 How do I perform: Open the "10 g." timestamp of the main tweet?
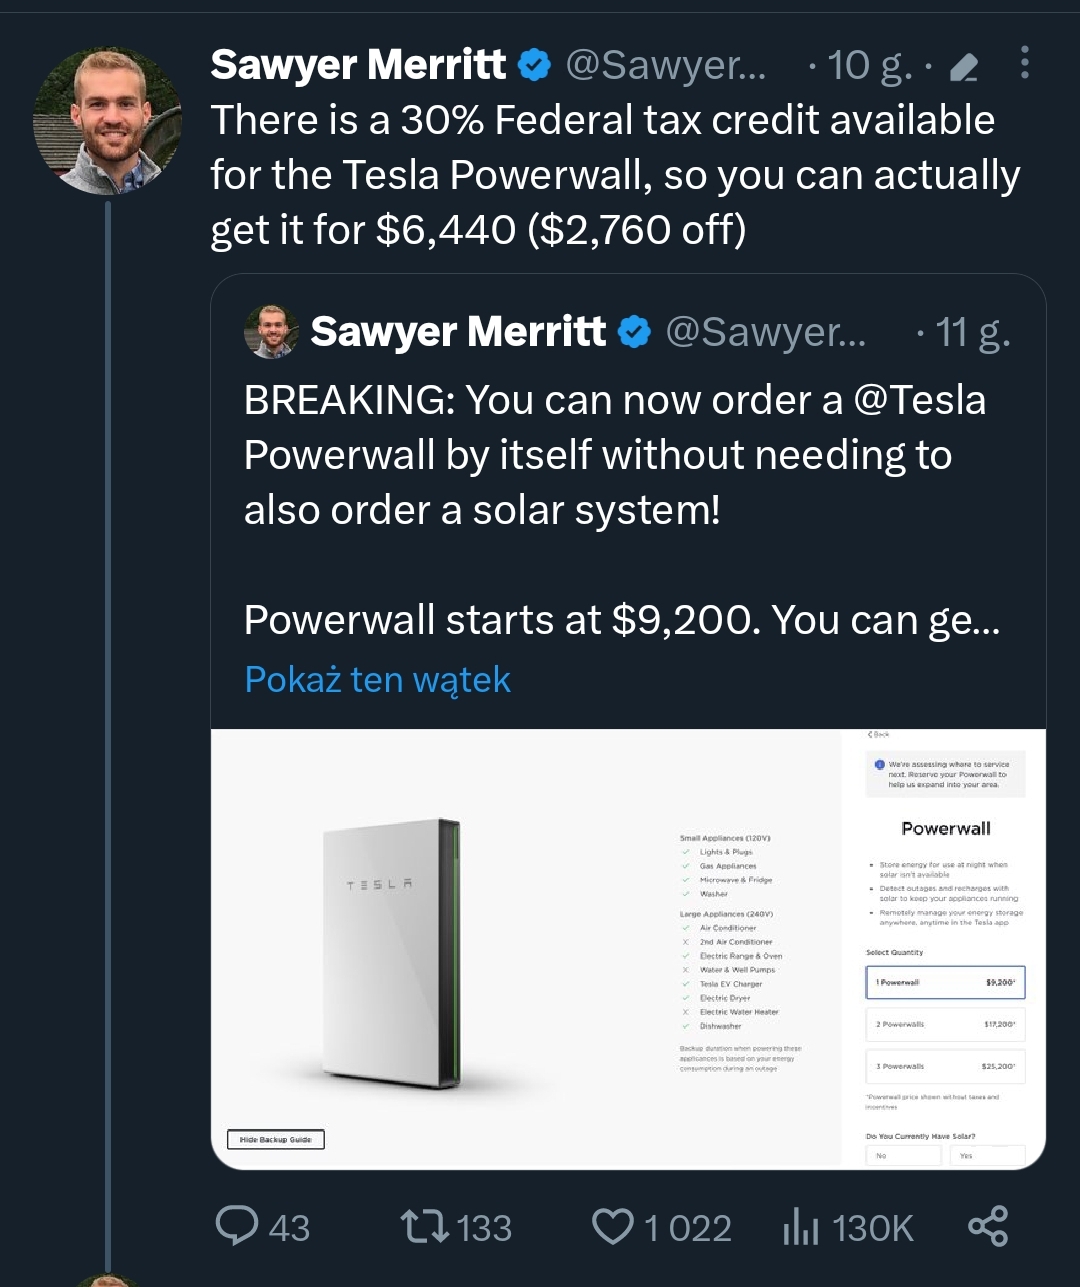(x=868, y=66)
